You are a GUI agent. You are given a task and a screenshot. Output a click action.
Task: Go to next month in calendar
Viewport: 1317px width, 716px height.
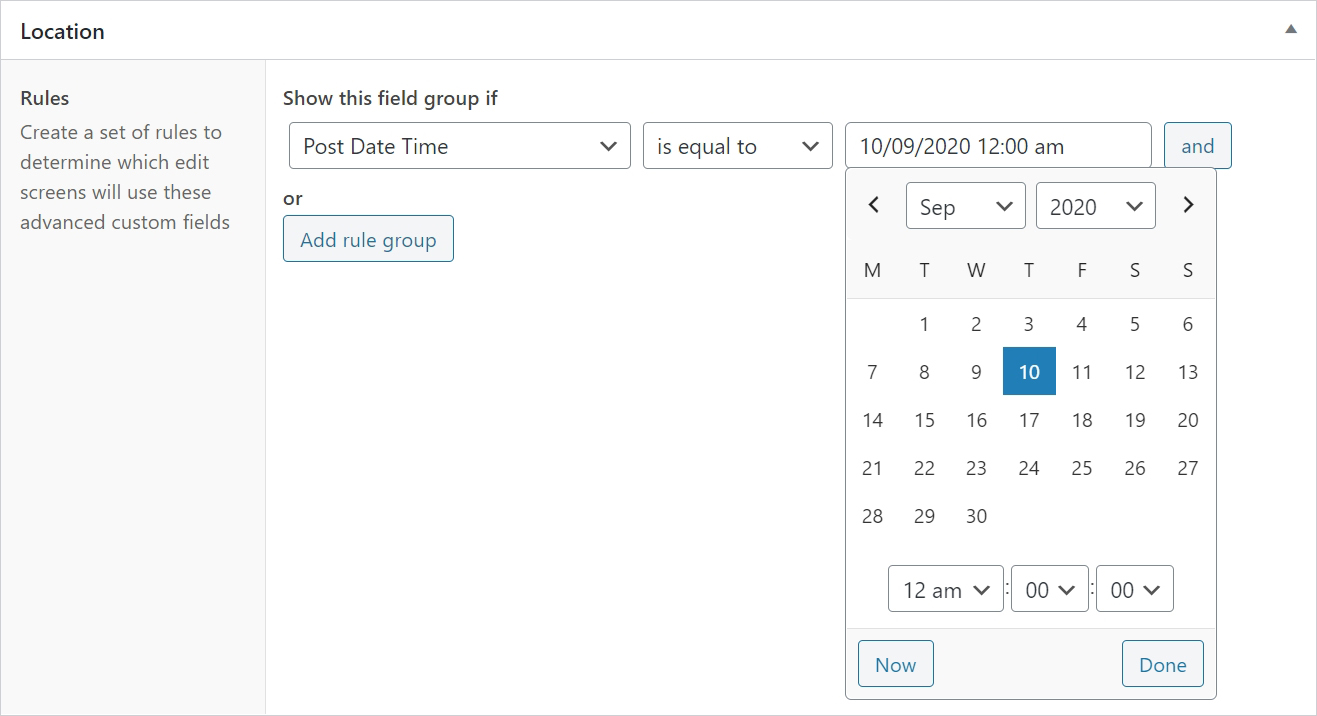1188,205
